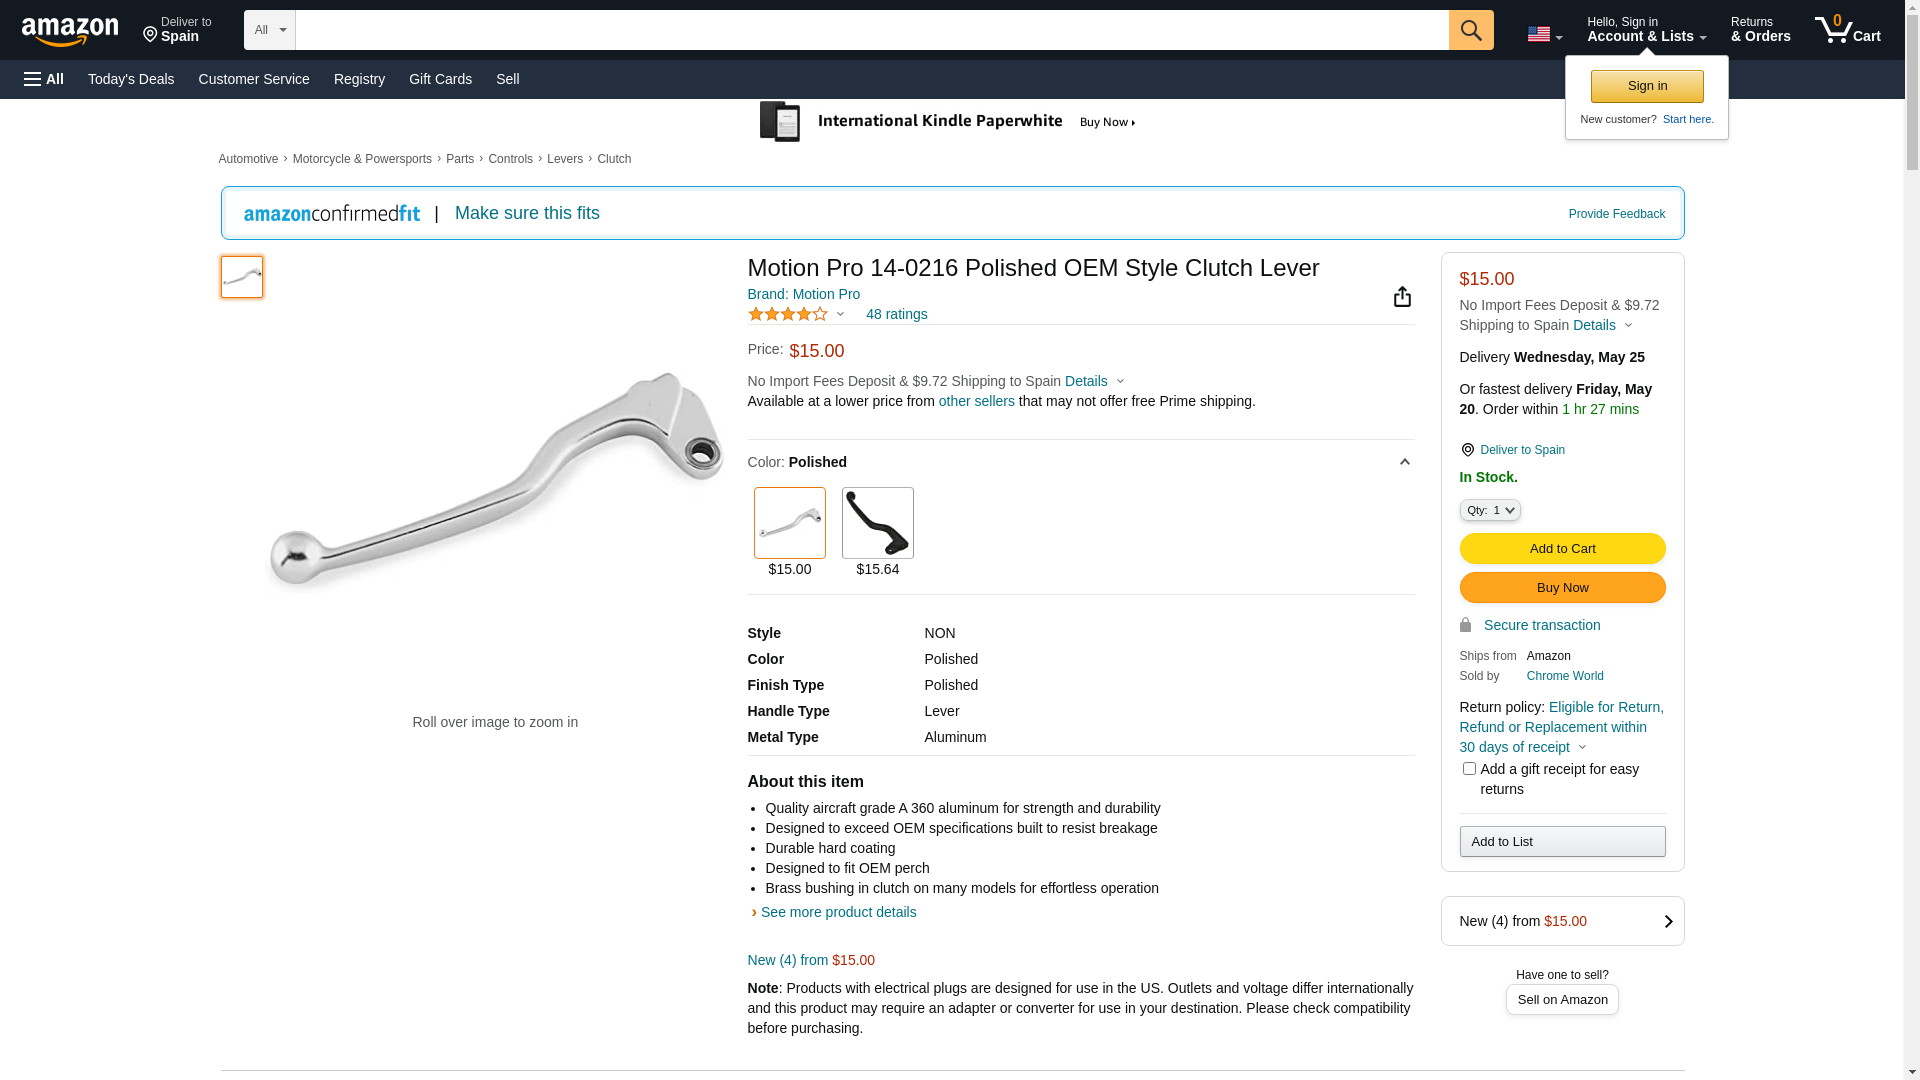The width and height of the screenshot is (1920, 1080).
Task: Click the Buy Now button
Action: click(1562, 587)
